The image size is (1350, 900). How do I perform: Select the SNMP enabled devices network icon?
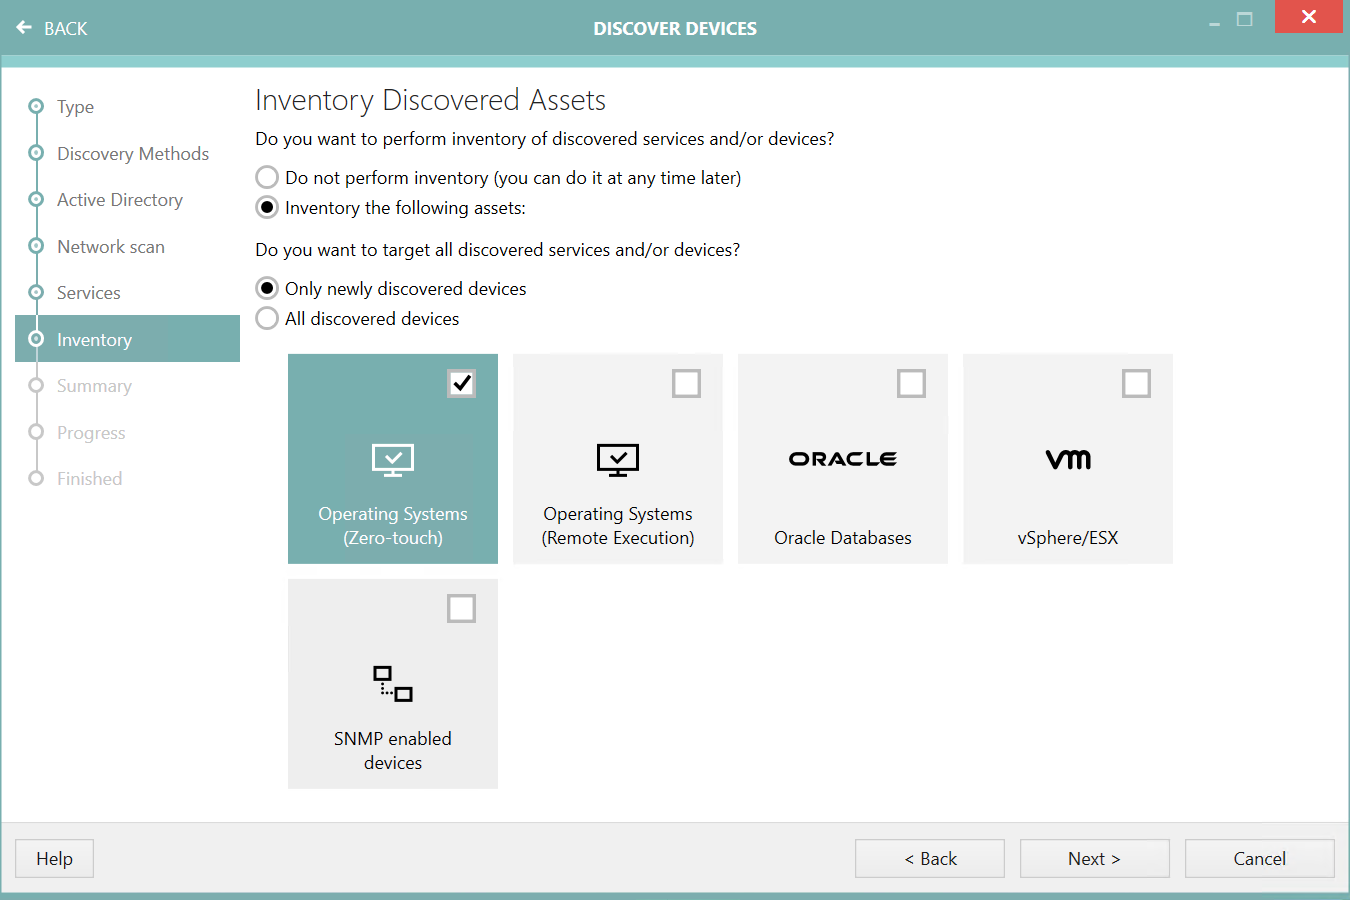click(x=392, y=683)
